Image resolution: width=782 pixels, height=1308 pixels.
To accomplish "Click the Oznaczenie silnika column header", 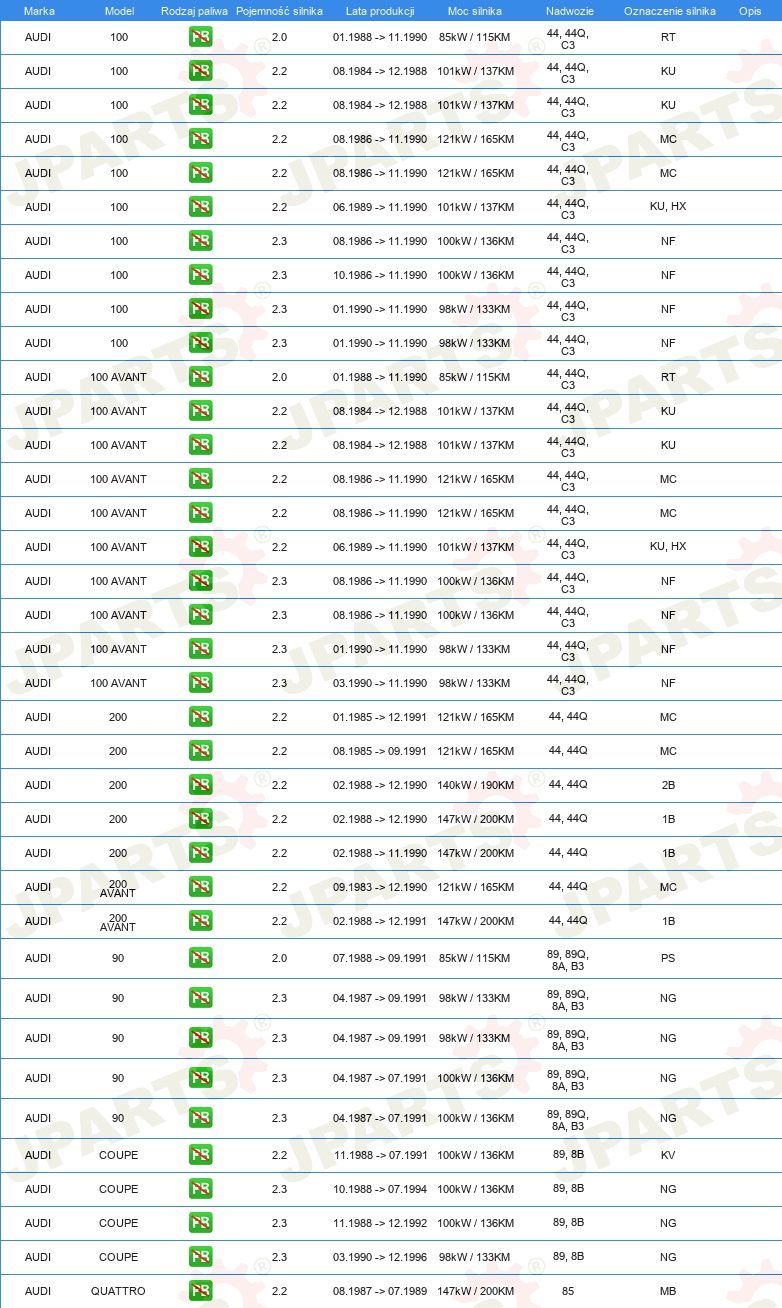I will point(669,10).
